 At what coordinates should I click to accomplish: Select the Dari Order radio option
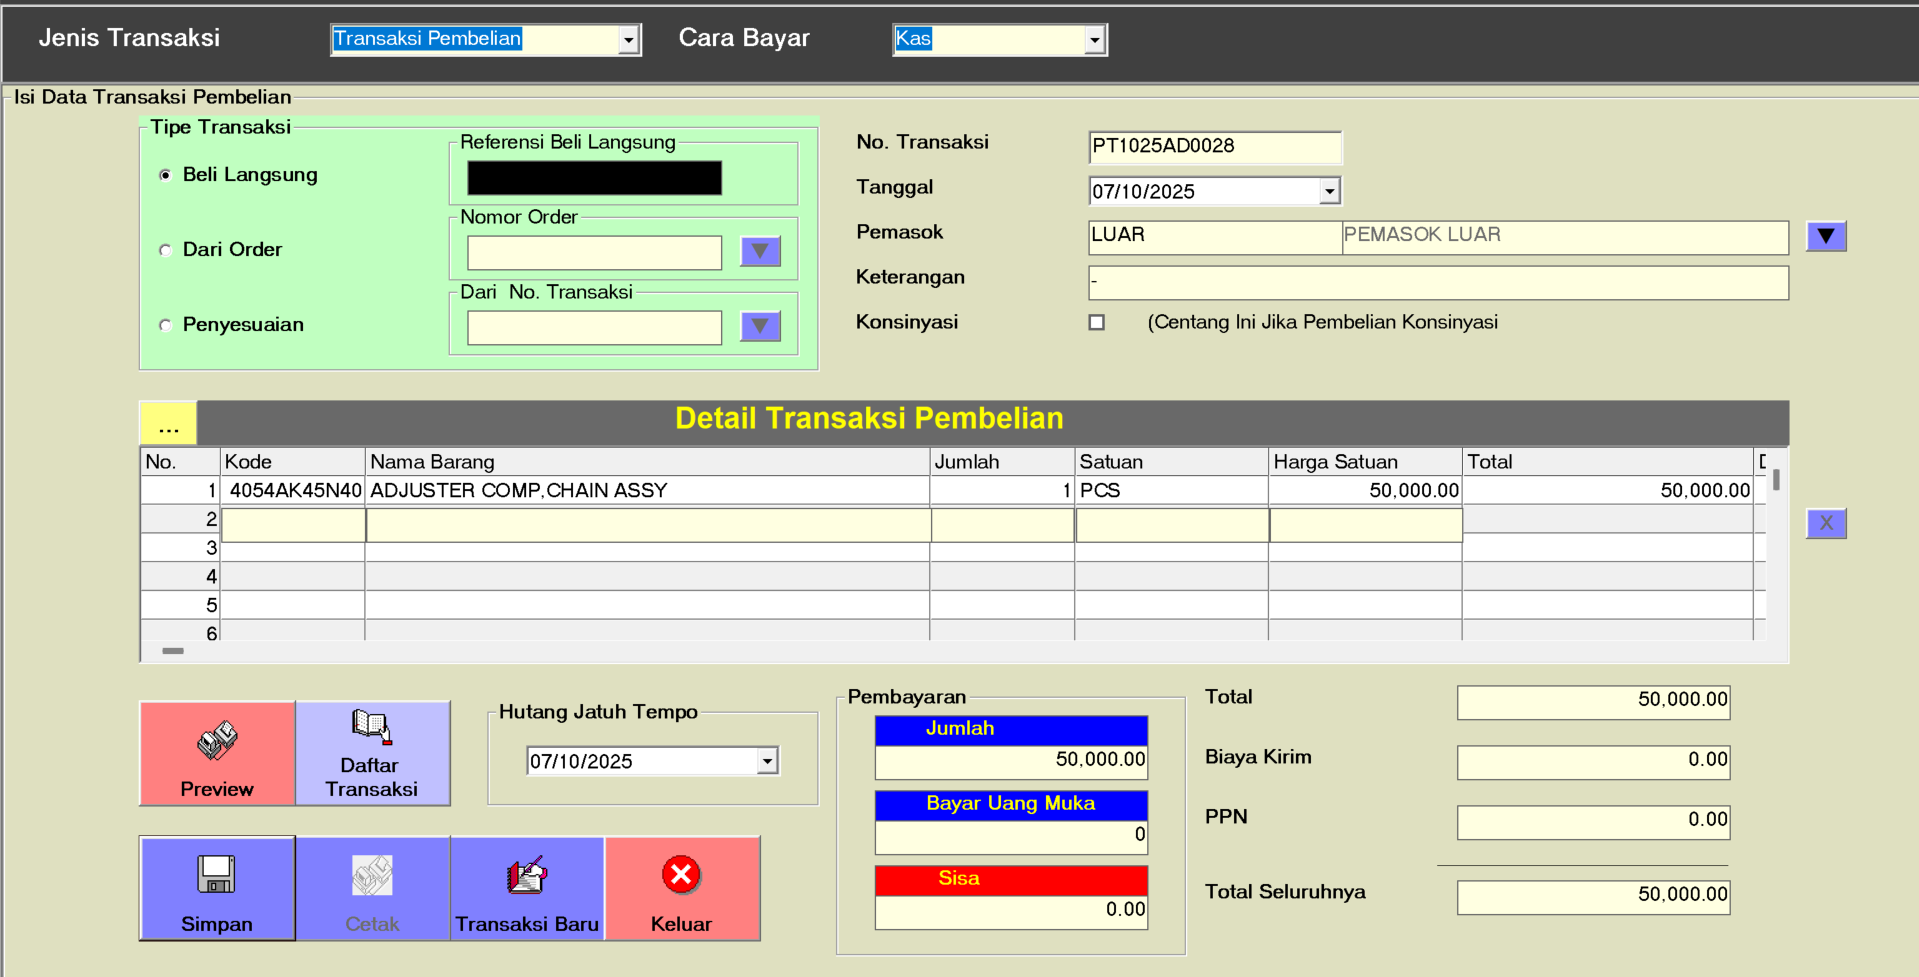(x=166, y=250)
